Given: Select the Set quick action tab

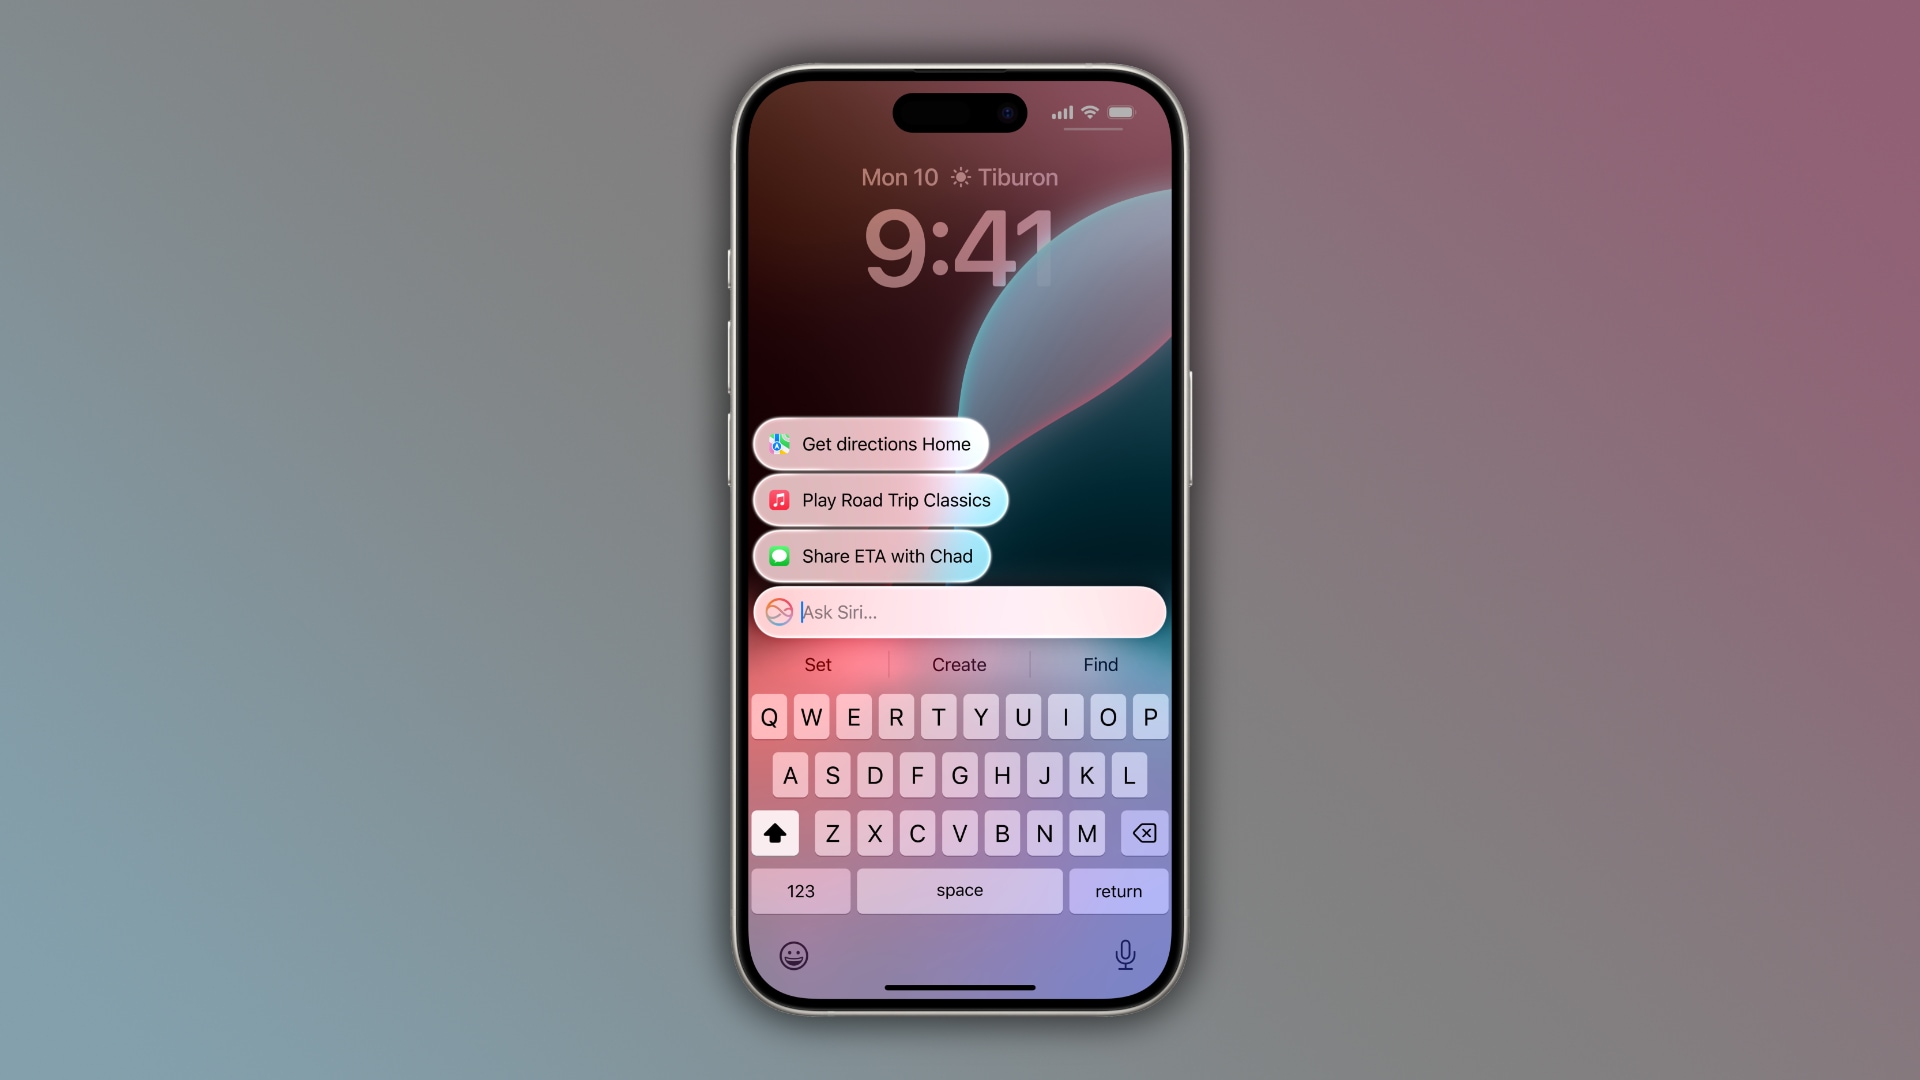Looking at the screenshot, I should (x=818, y=663).
